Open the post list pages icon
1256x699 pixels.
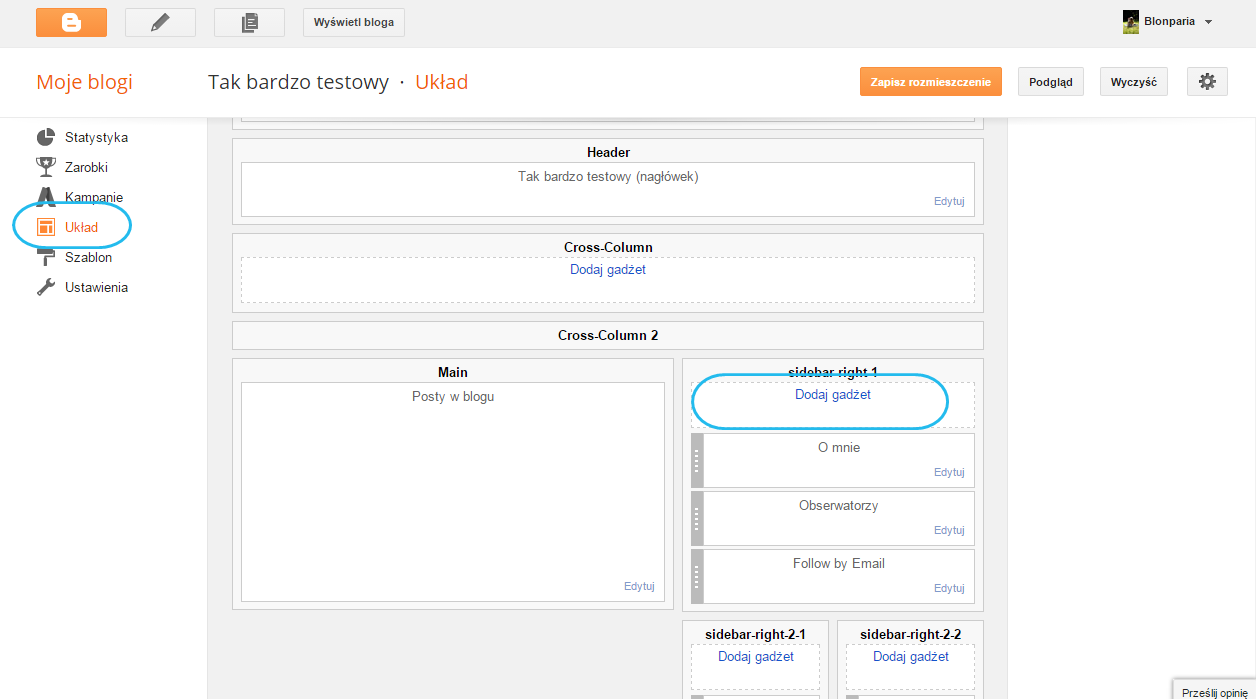249,22
